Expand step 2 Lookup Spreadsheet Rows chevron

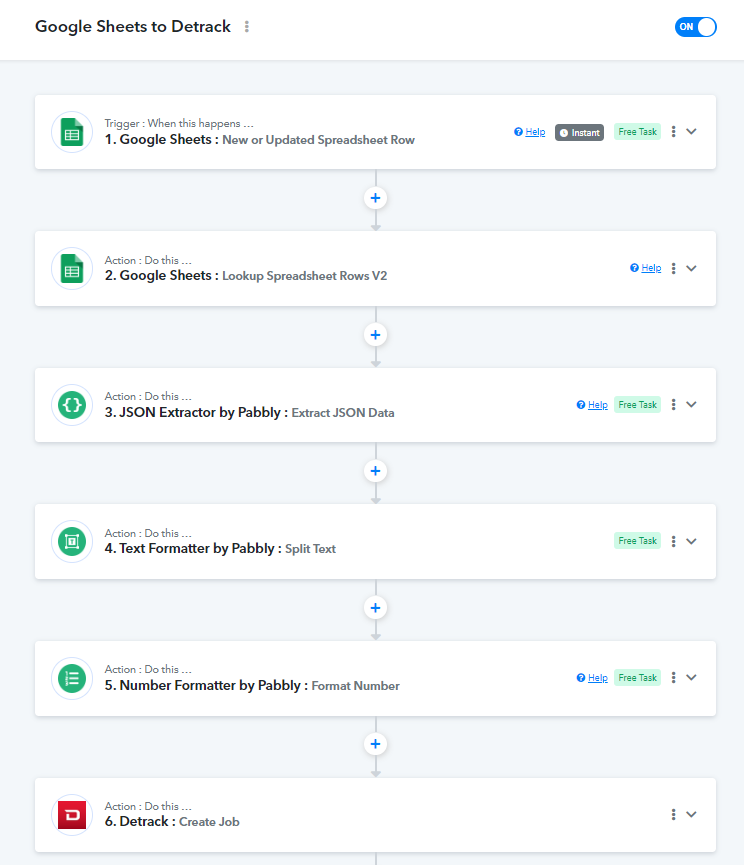(691, 268)
